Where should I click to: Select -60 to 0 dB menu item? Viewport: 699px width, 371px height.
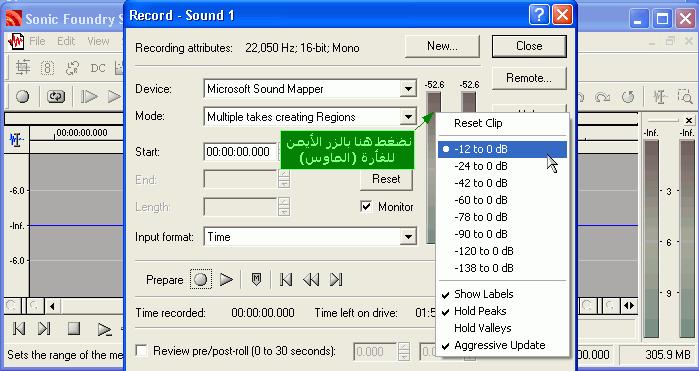[x=502, y=200]
